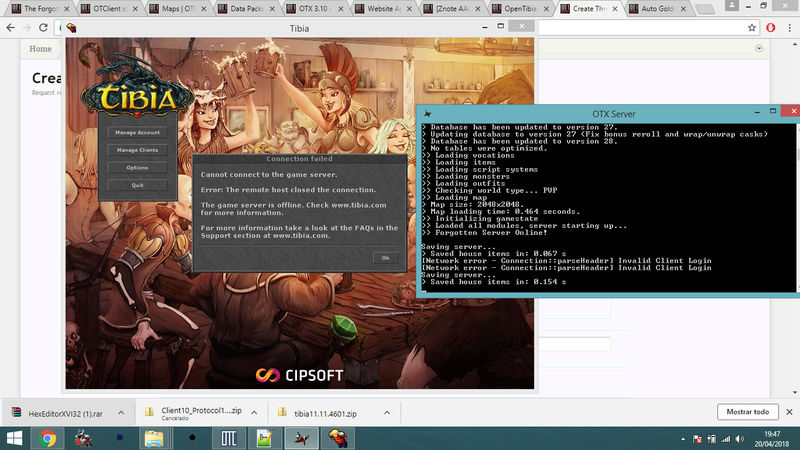Switch to the OpenTibia browser tab
The image size is (800, 450).
pos(519,9)
